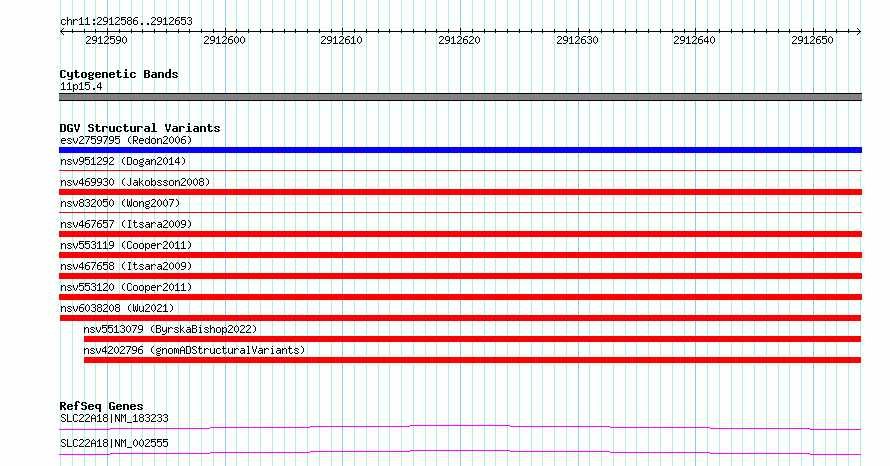Click the 11p15.4 band label
Viewport: 890px width, 466px height.
(81, 87)
